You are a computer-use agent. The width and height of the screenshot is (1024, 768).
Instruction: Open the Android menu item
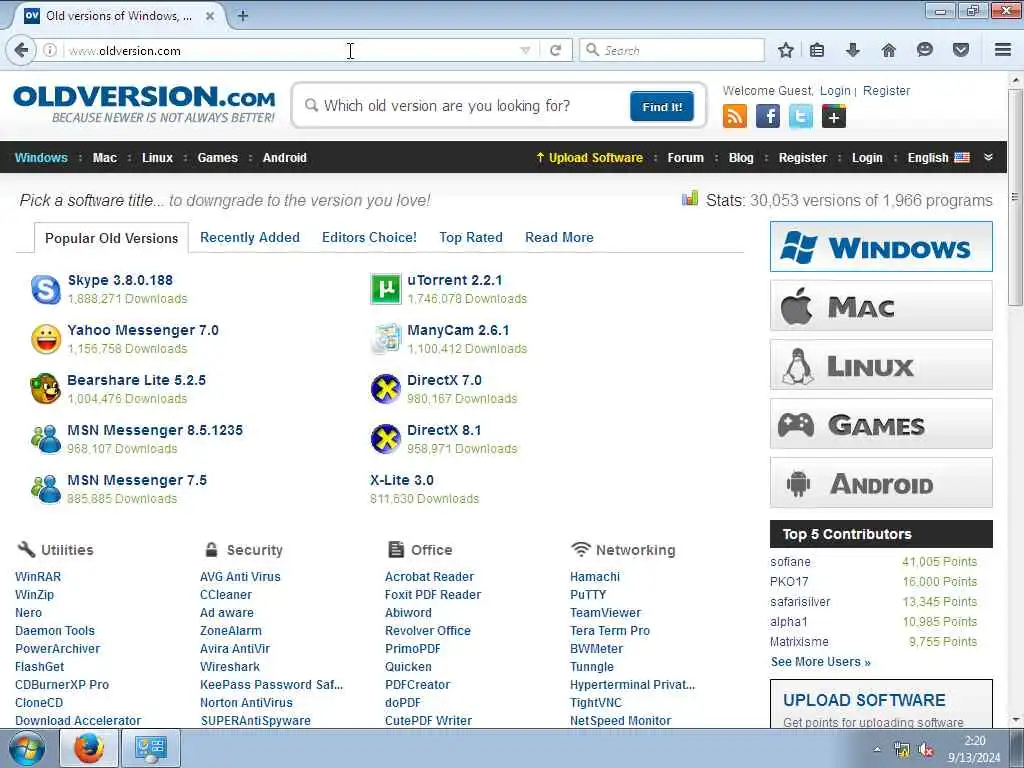285,157
